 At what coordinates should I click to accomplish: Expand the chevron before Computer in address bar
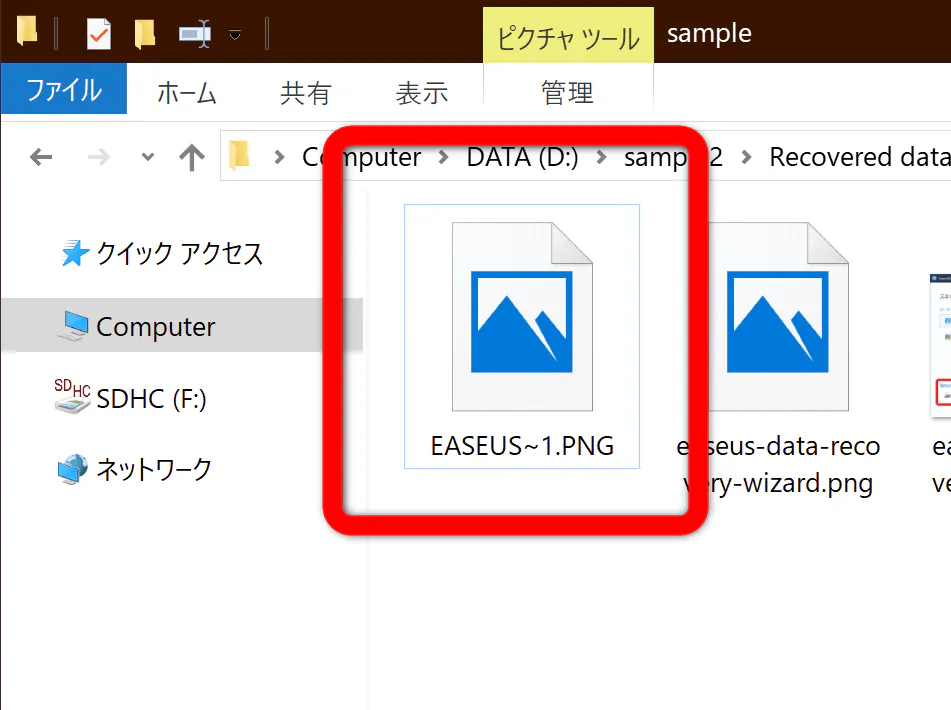279,158
